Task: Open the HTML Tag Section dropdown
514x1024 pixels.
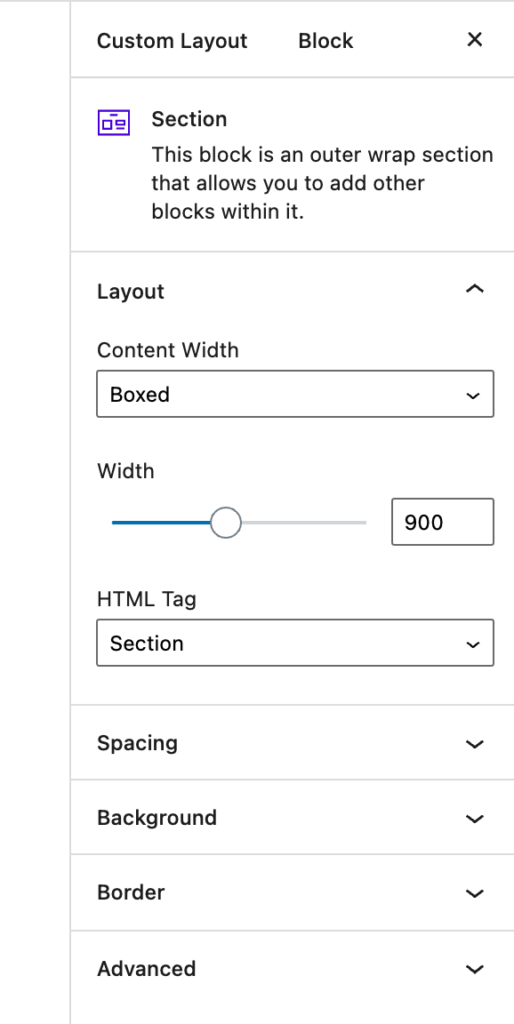Action: tap(295, 643)
